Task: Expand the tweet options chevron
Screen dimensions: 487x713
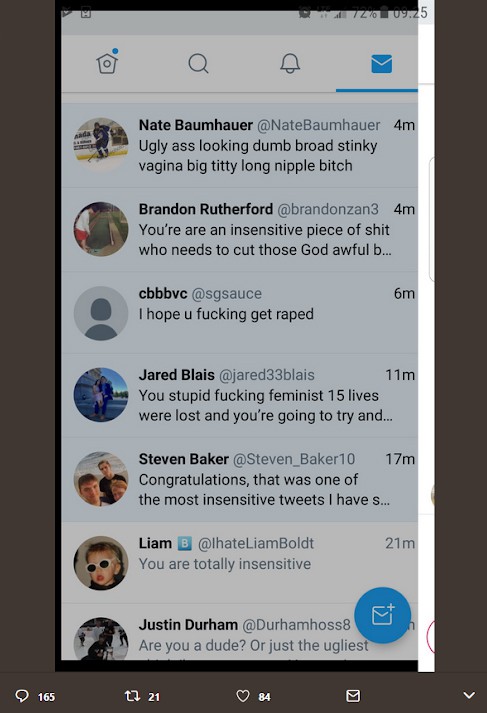Action: (469, 695)
